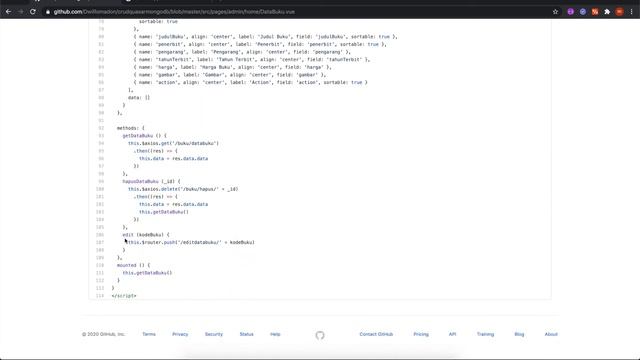Viewport: 640px width, 360px height.
Task: Open the orange square extension icon
Action: (595, 12)
